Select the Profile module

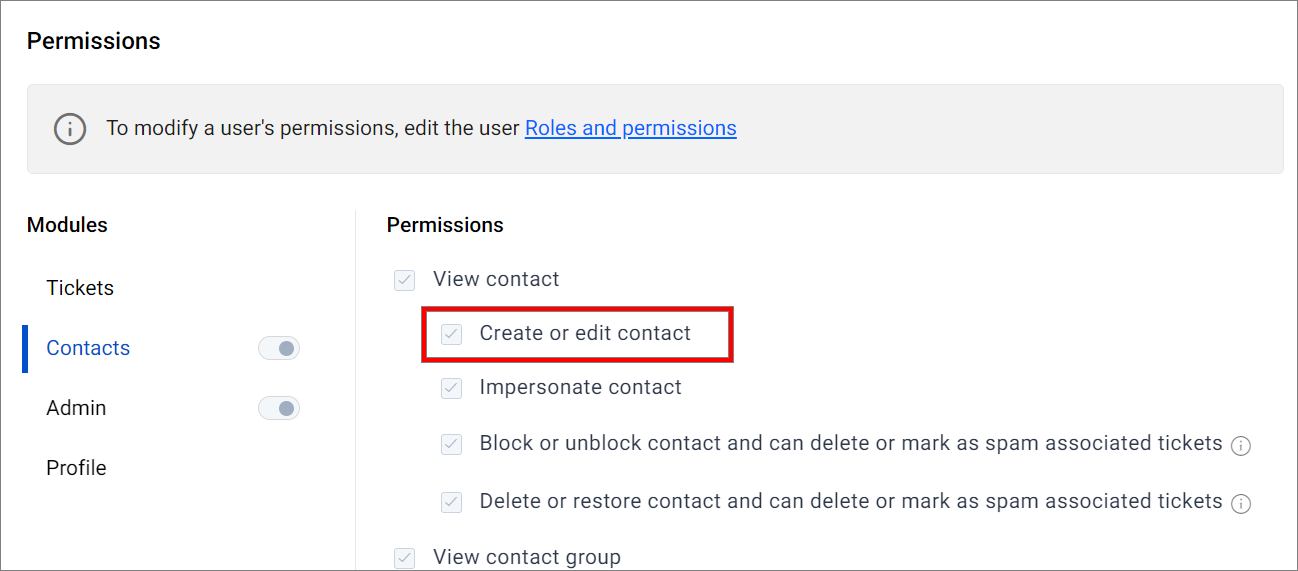tap(76, 468)
